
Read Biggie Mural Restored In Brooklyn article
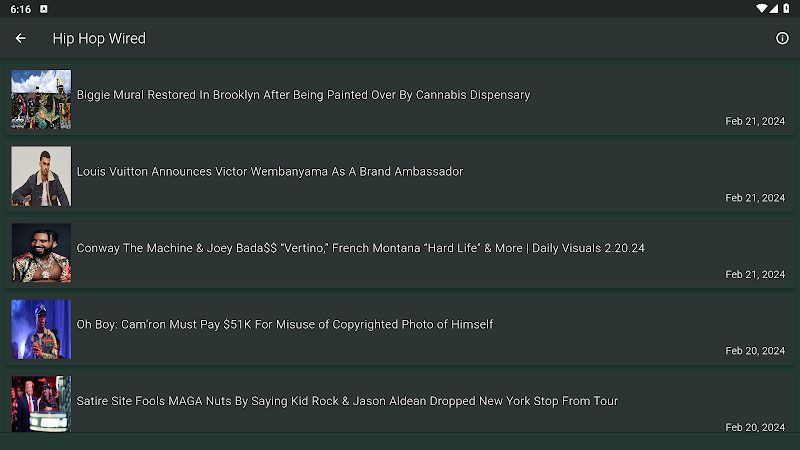(304, 95)
